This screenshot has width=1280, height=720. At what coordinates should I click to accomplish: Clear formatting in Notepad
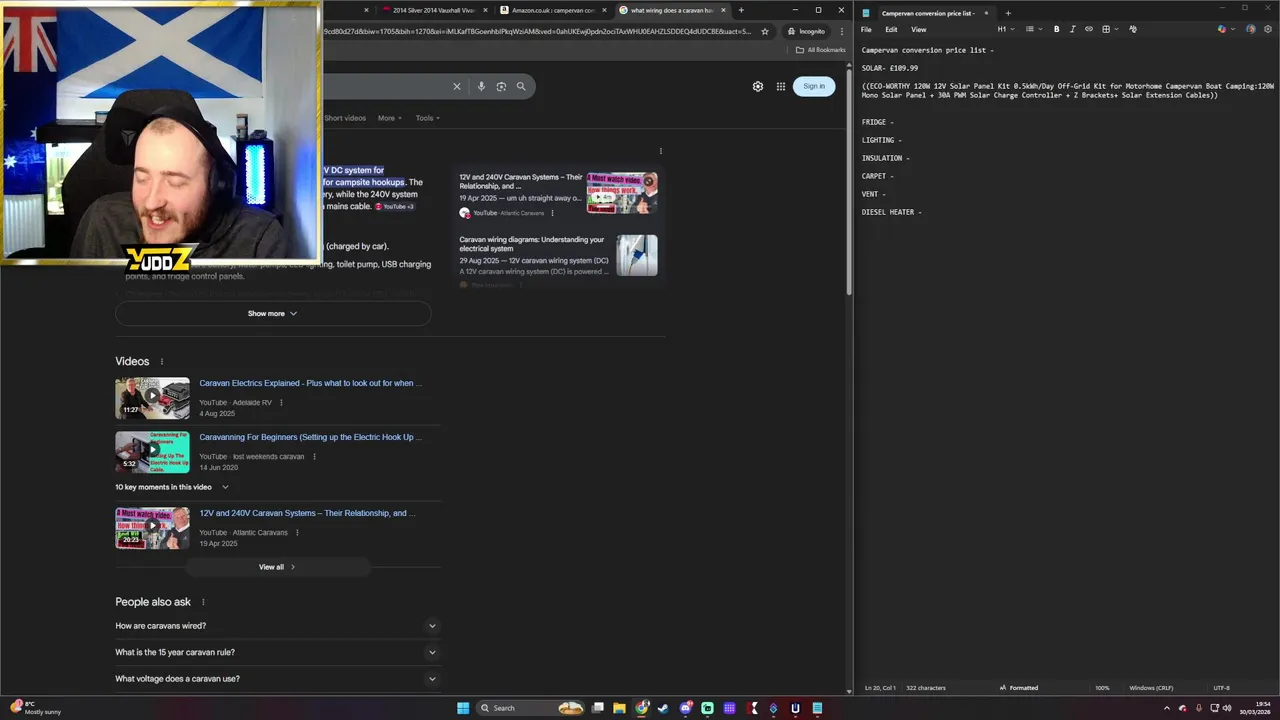[1133, 29]
